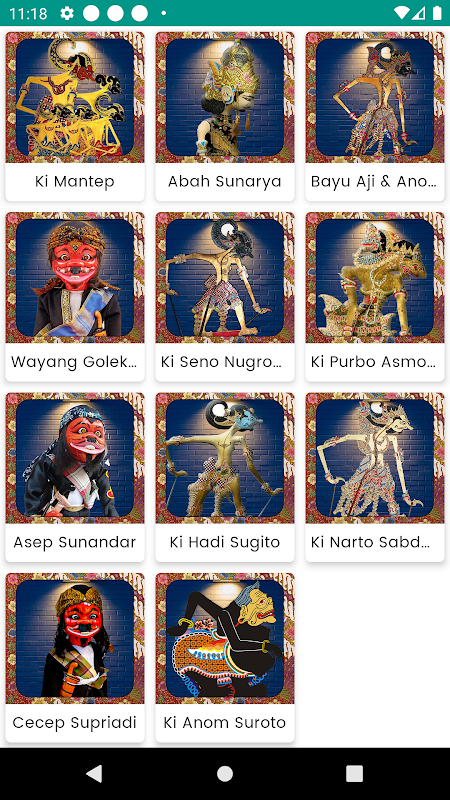This screenshot has height=800, width=450.
Task: Click the Cecep Supriadi name label
Action: (x=75, y=722)
